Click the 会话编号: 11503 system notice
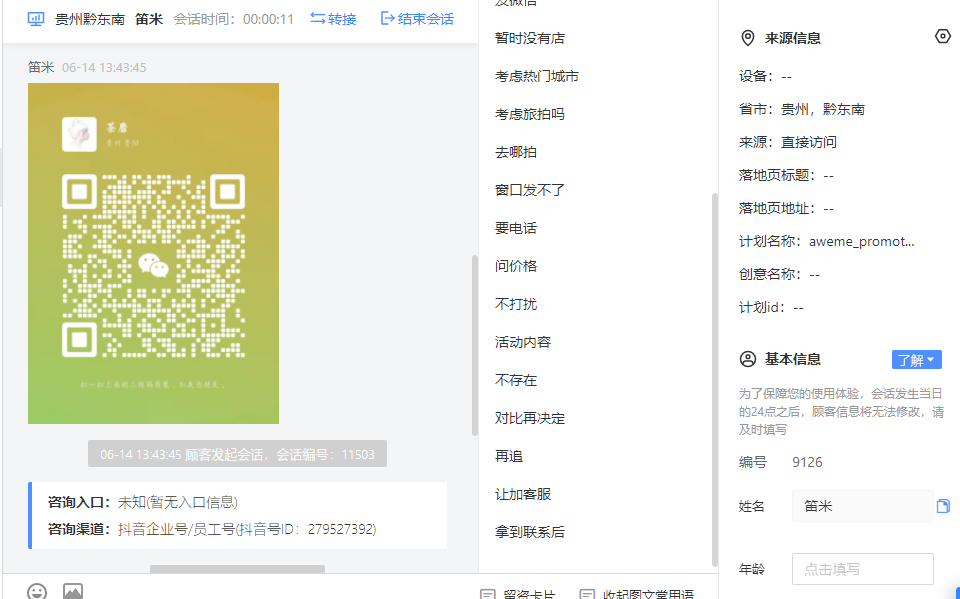 (x=238, y=454)
